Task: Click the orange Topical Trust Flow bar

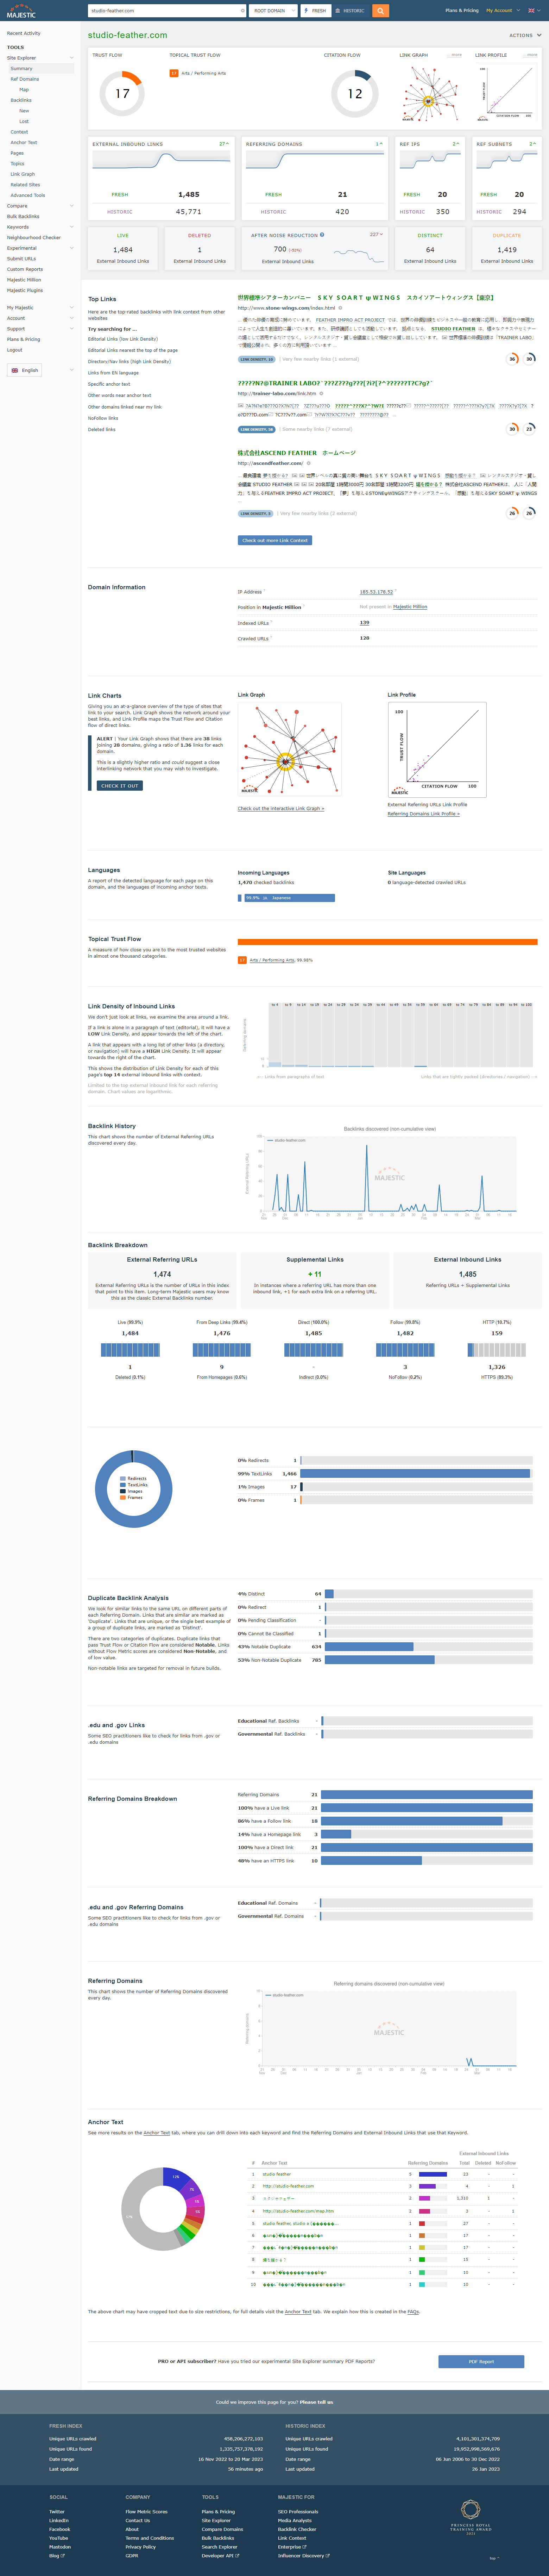Action: 388,942
